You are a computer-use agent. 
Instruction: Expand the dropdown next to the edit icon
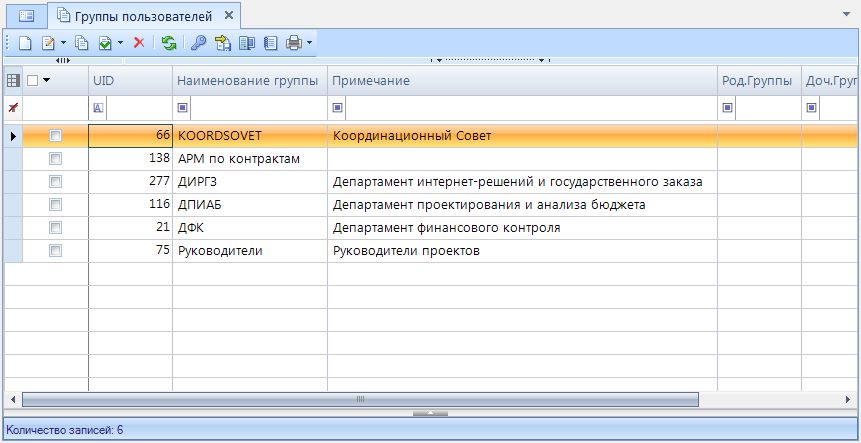pos(63,43)
